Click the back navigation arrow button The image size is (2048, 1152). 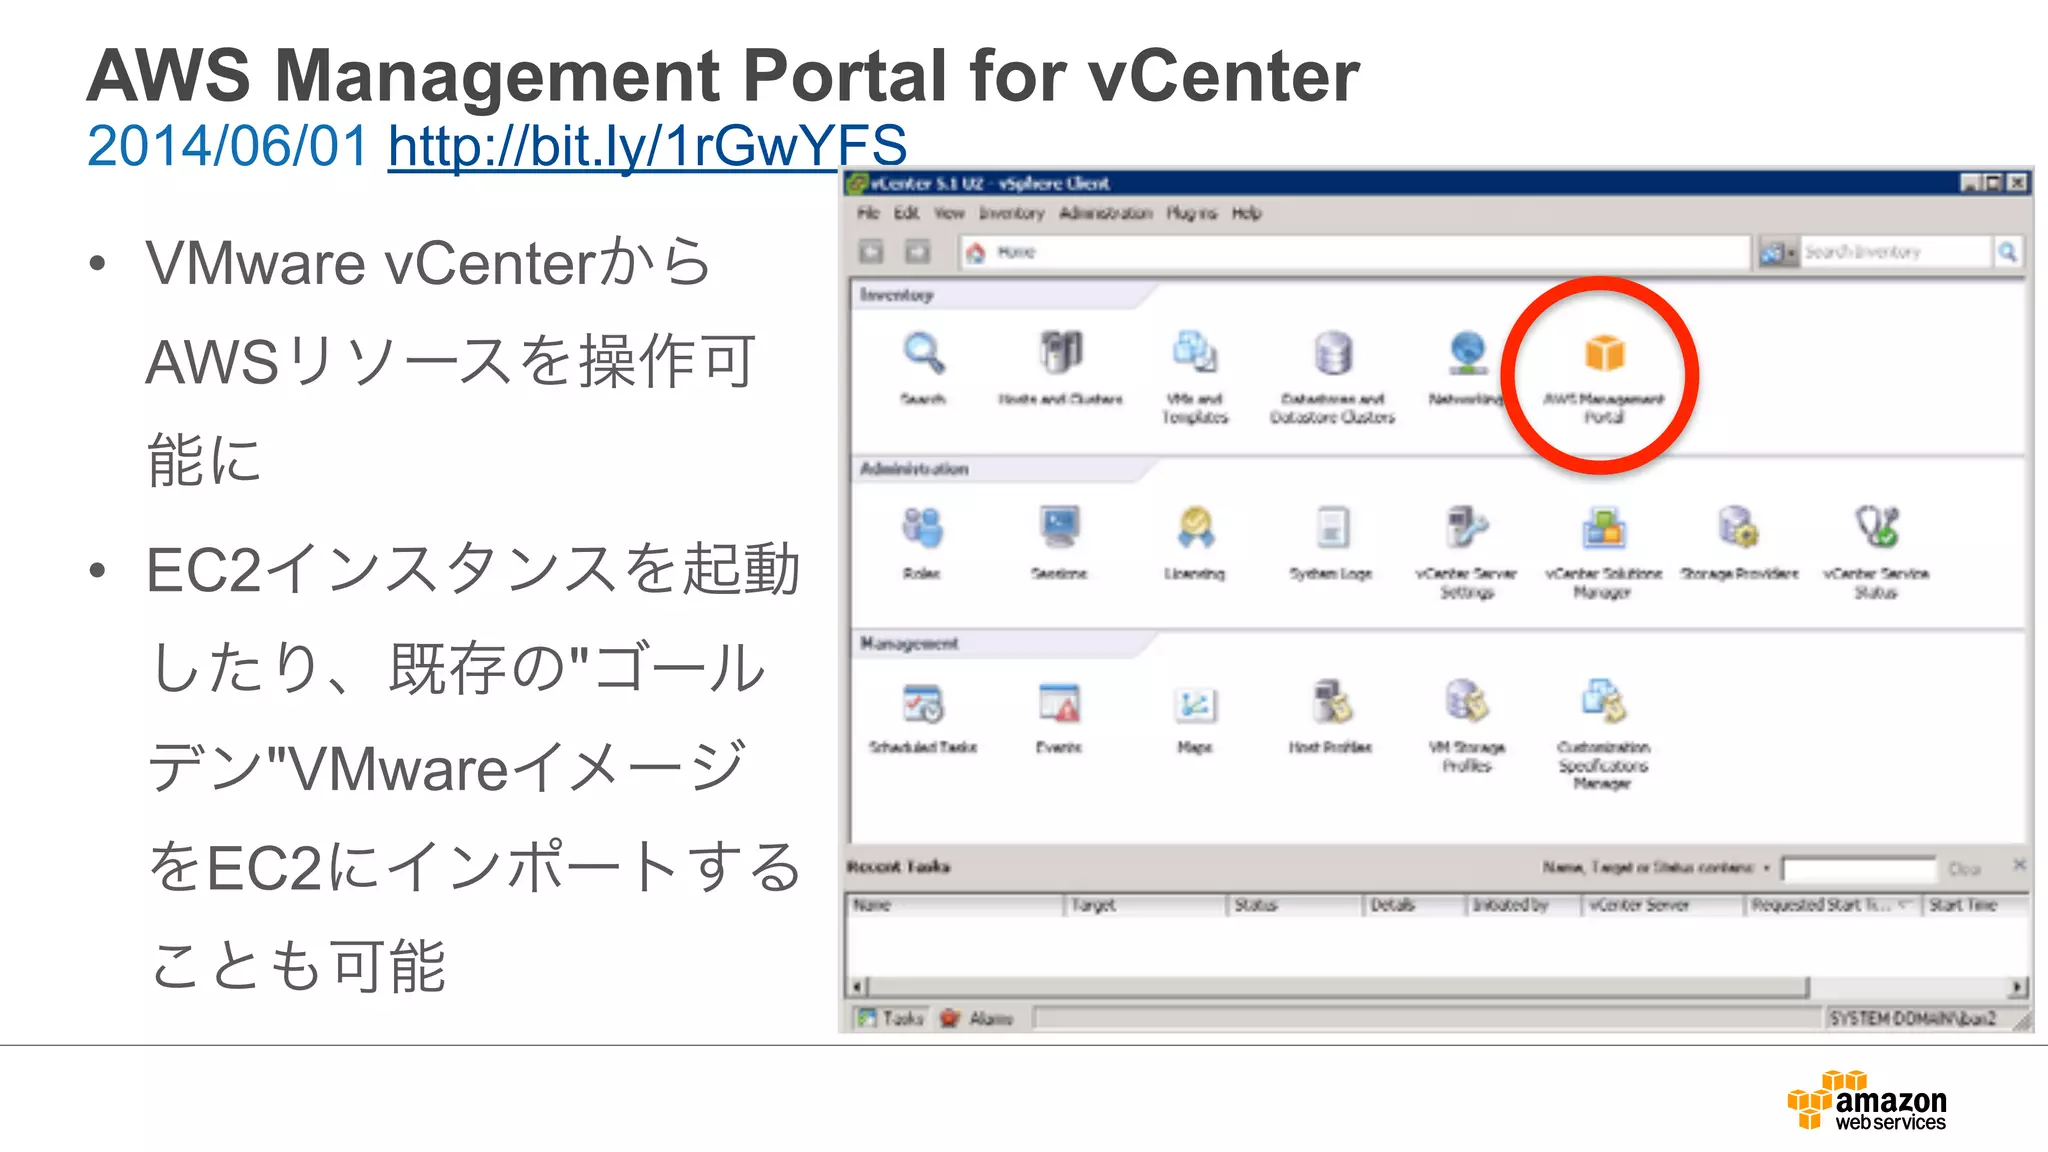pyautogui.click(x=872, y=252)
